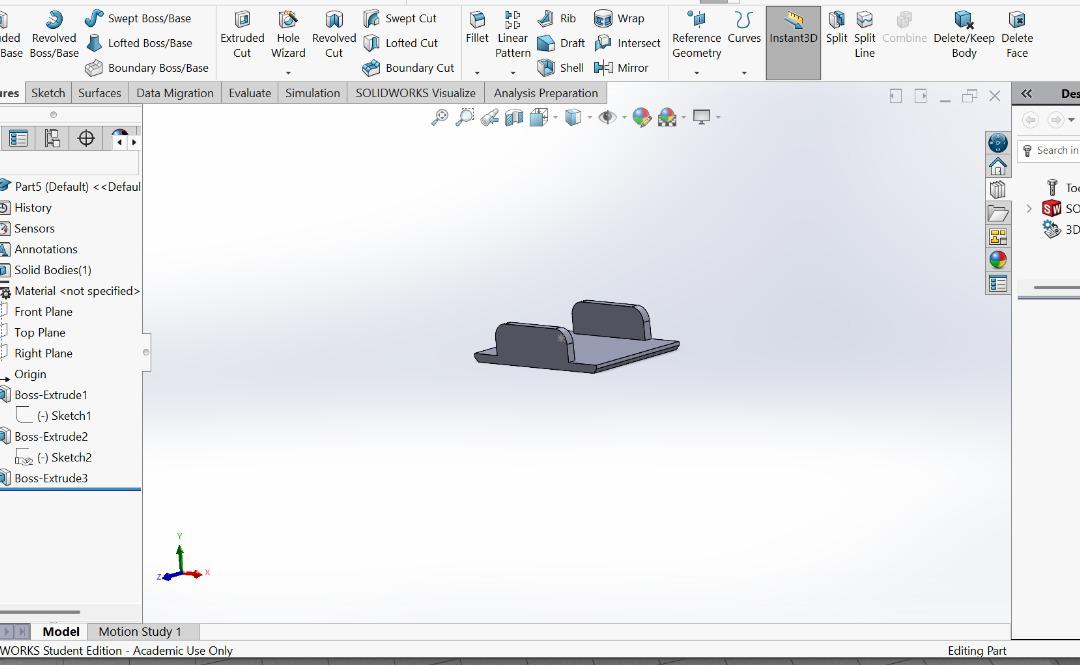The image size is (1080, 665).
Task: Select the Swept Cut tool
Action: click(x=400, y=18)
